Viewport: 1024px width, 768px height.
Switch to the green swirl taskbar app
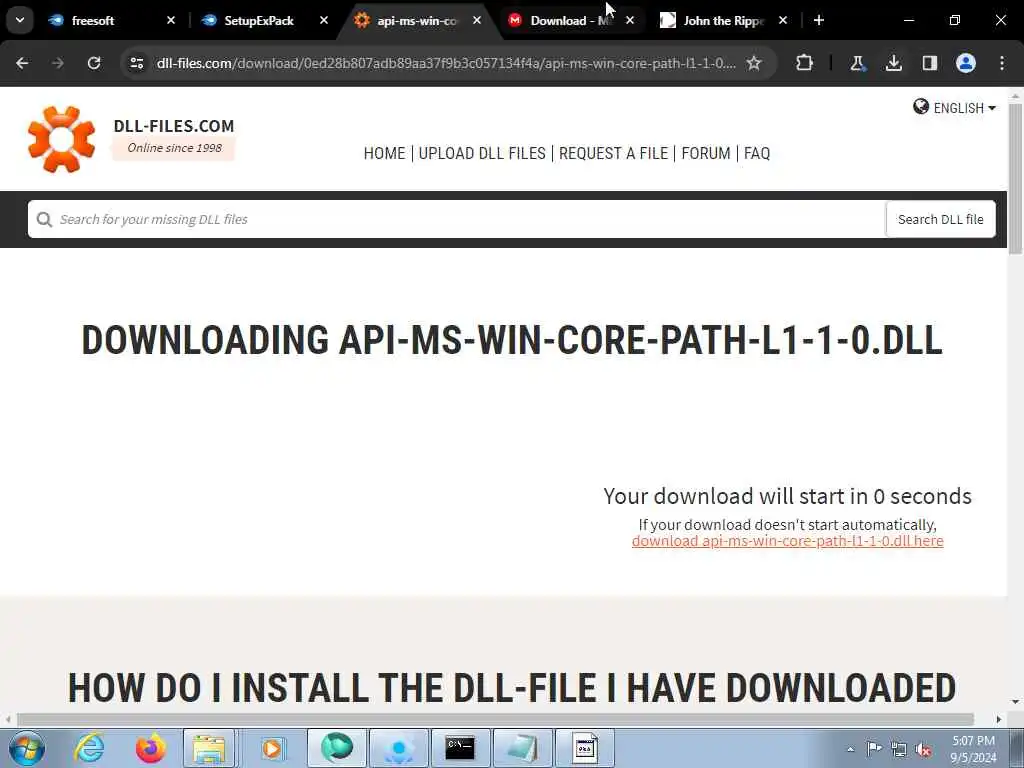pos(336,748)
